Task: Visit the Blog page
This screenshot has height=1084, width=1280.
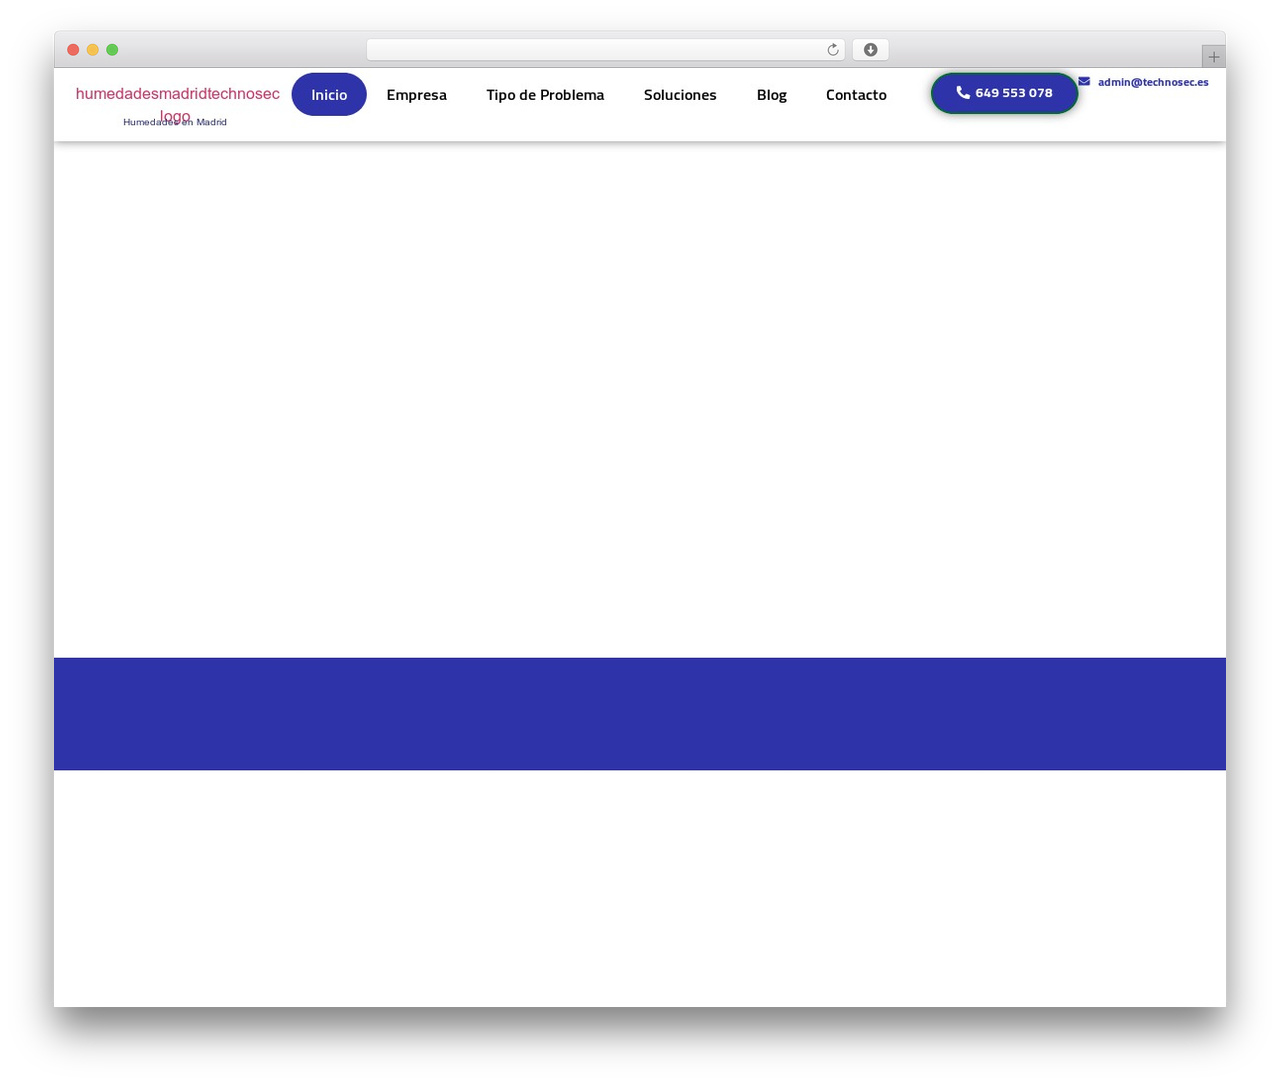Action: click(772, 95)
